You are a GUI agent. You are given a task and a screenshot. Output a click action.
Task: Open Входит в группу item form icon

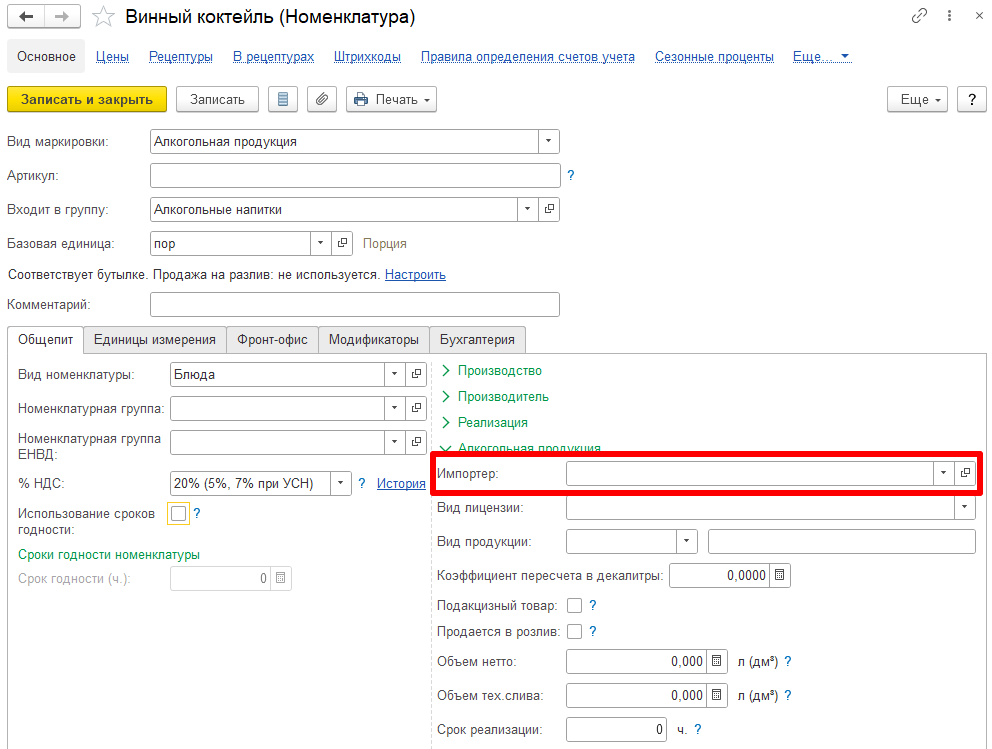[549, 209]
